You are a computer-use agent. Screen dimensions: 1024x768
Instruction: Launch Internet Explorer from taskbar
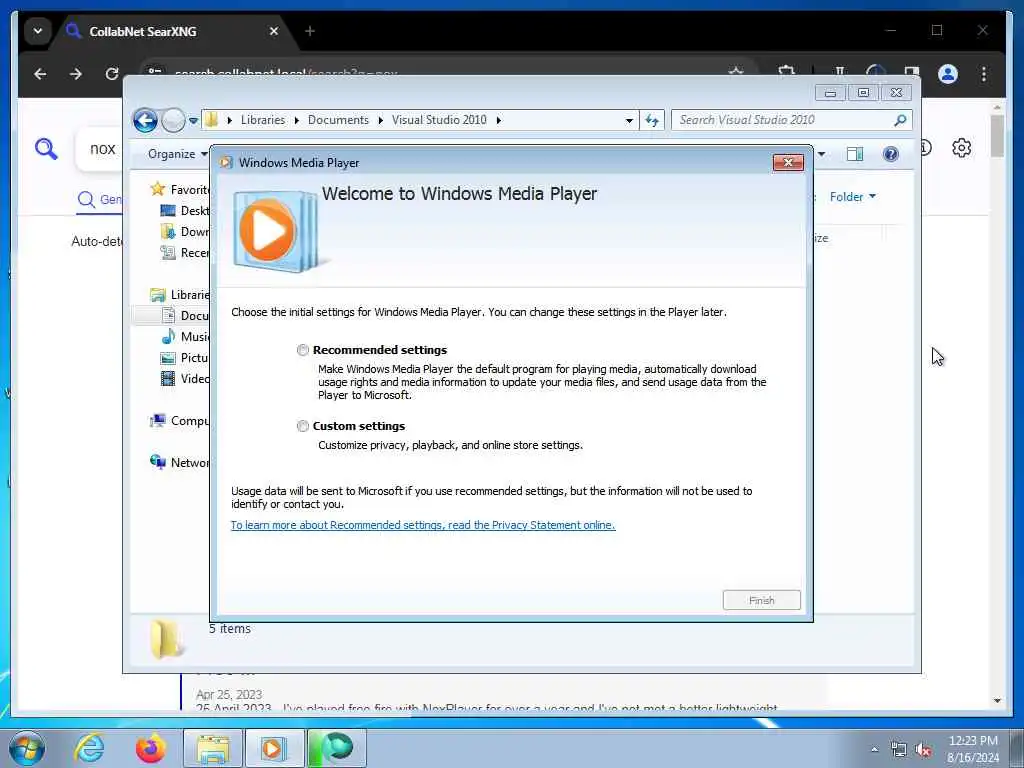[89, 748]
